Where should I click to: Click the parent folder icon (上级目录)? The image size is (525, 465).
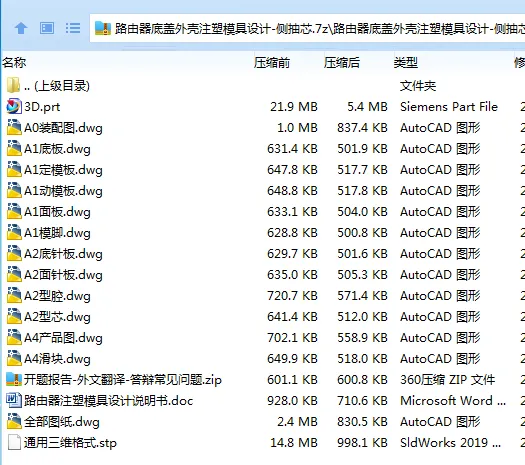pos(14,86)
